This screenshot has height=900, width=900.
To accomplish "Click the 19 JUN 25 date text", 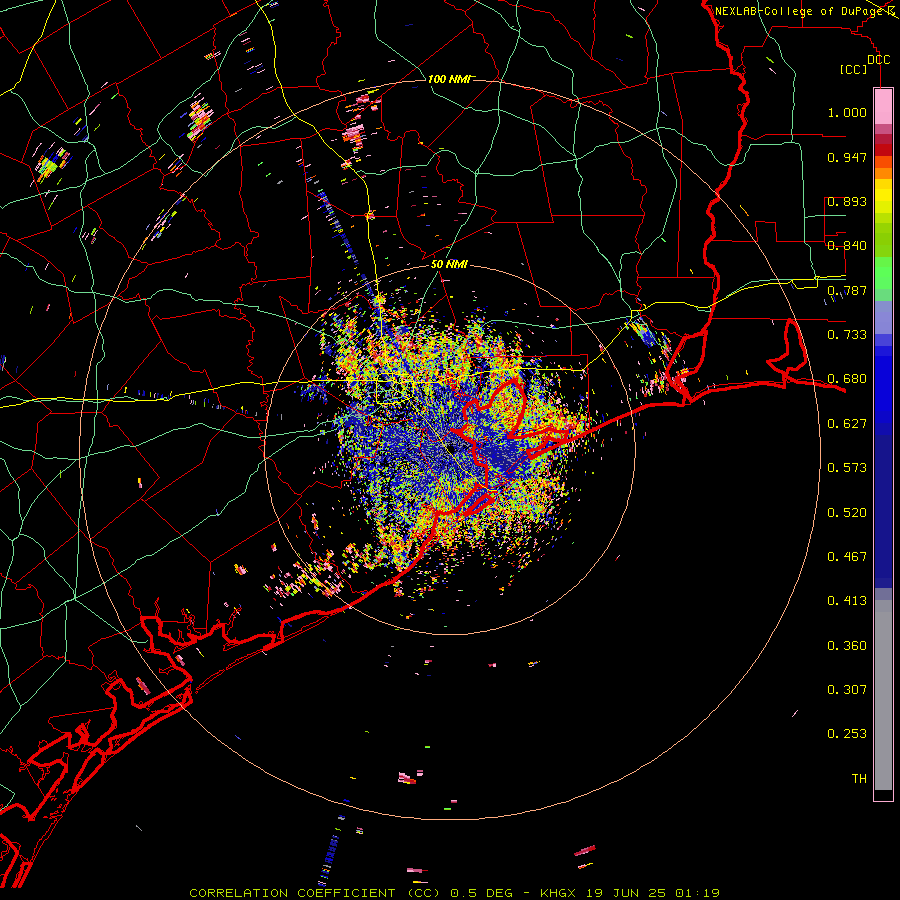I will pos(626,893).
